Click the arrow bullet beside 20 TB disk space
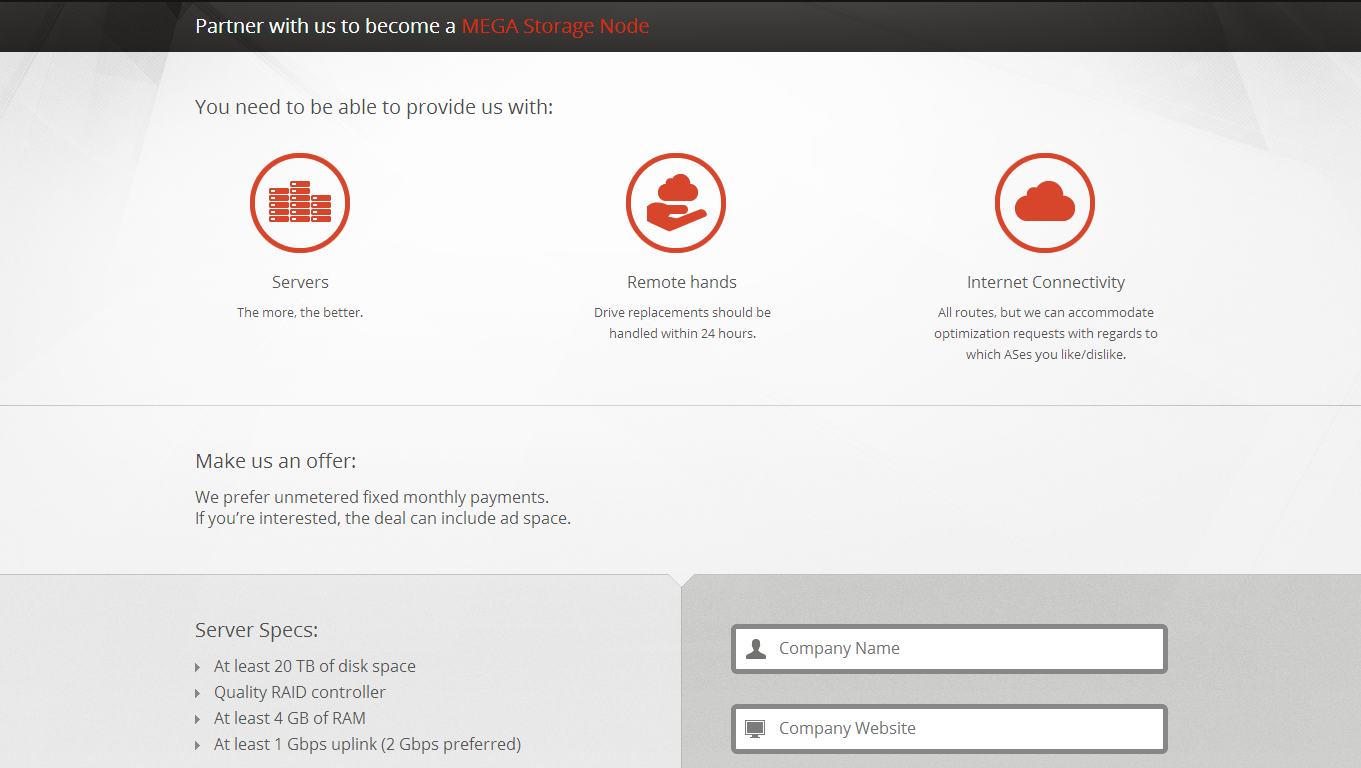The image size is (1361, 768). 198,667
